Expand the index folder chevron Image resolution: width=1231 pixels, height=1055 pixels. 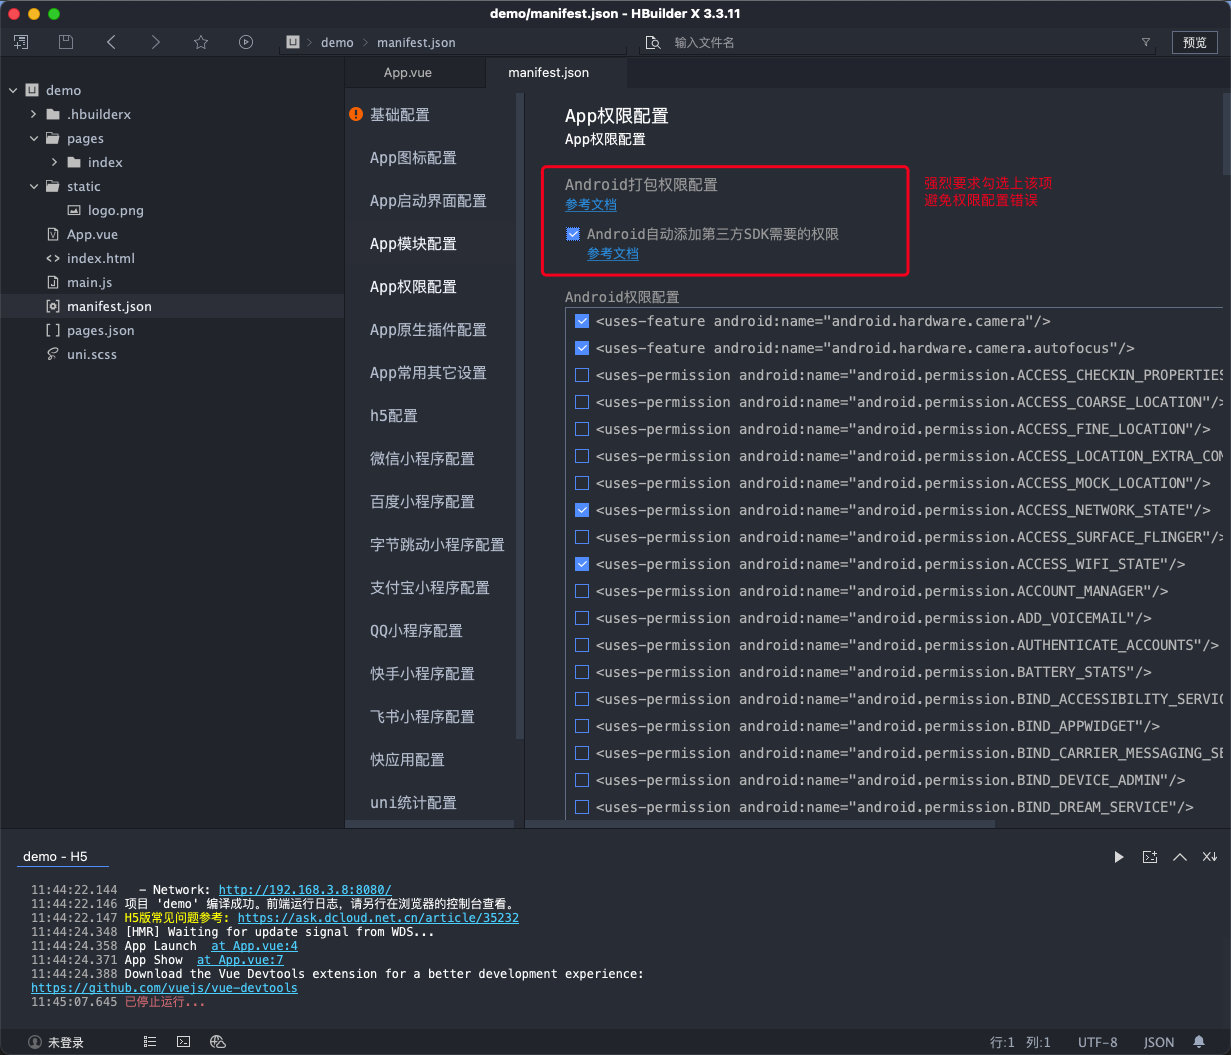(x=54, y=162)
